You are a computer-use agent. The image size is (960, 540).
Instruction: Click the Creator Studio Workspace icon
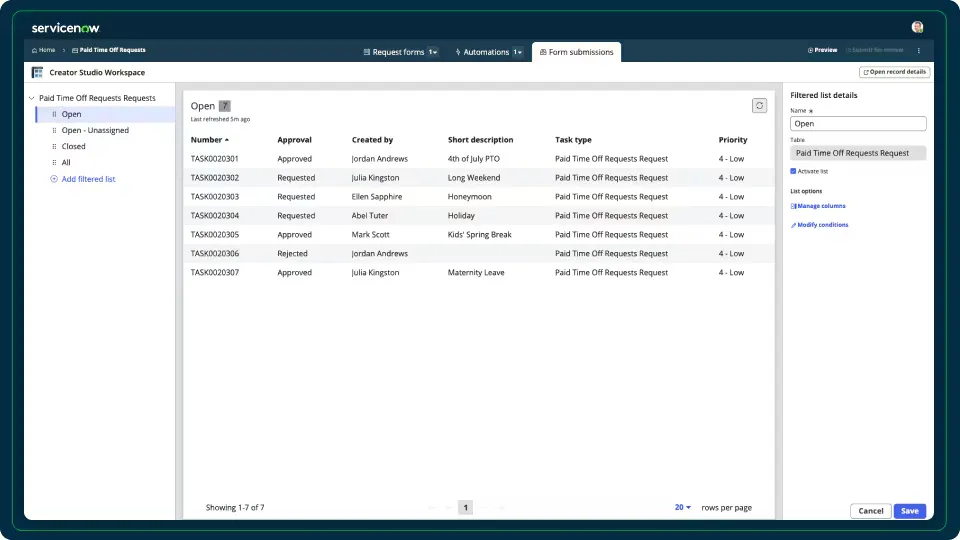pyautogui.click(x=37, y=72)
